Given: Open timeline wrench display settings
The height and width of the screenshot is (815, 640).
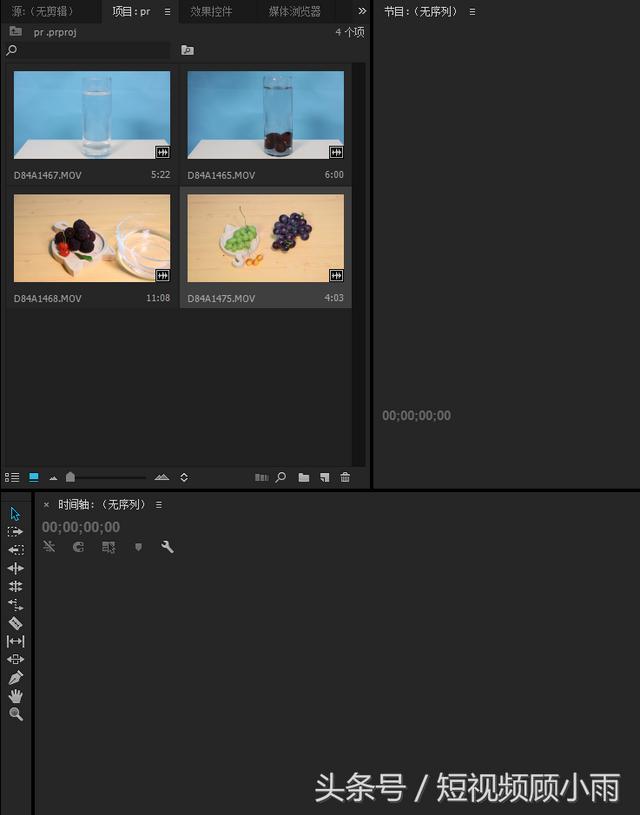Looking at the screenshot, I should click(167, 547).
